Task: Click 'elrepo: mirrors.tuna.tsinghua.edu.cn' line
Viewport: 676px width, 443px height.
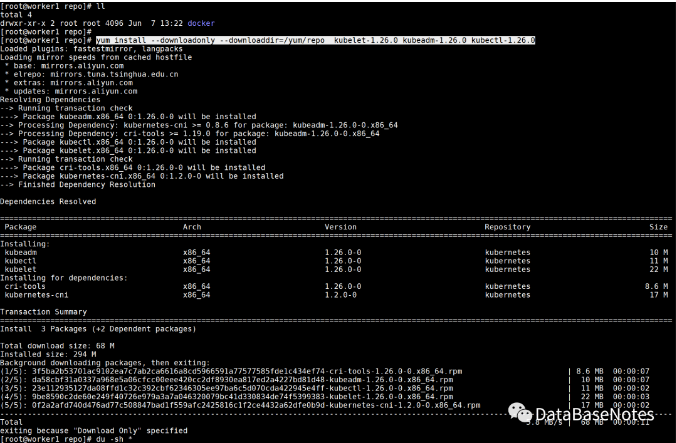Action: (x=92, y=74)
